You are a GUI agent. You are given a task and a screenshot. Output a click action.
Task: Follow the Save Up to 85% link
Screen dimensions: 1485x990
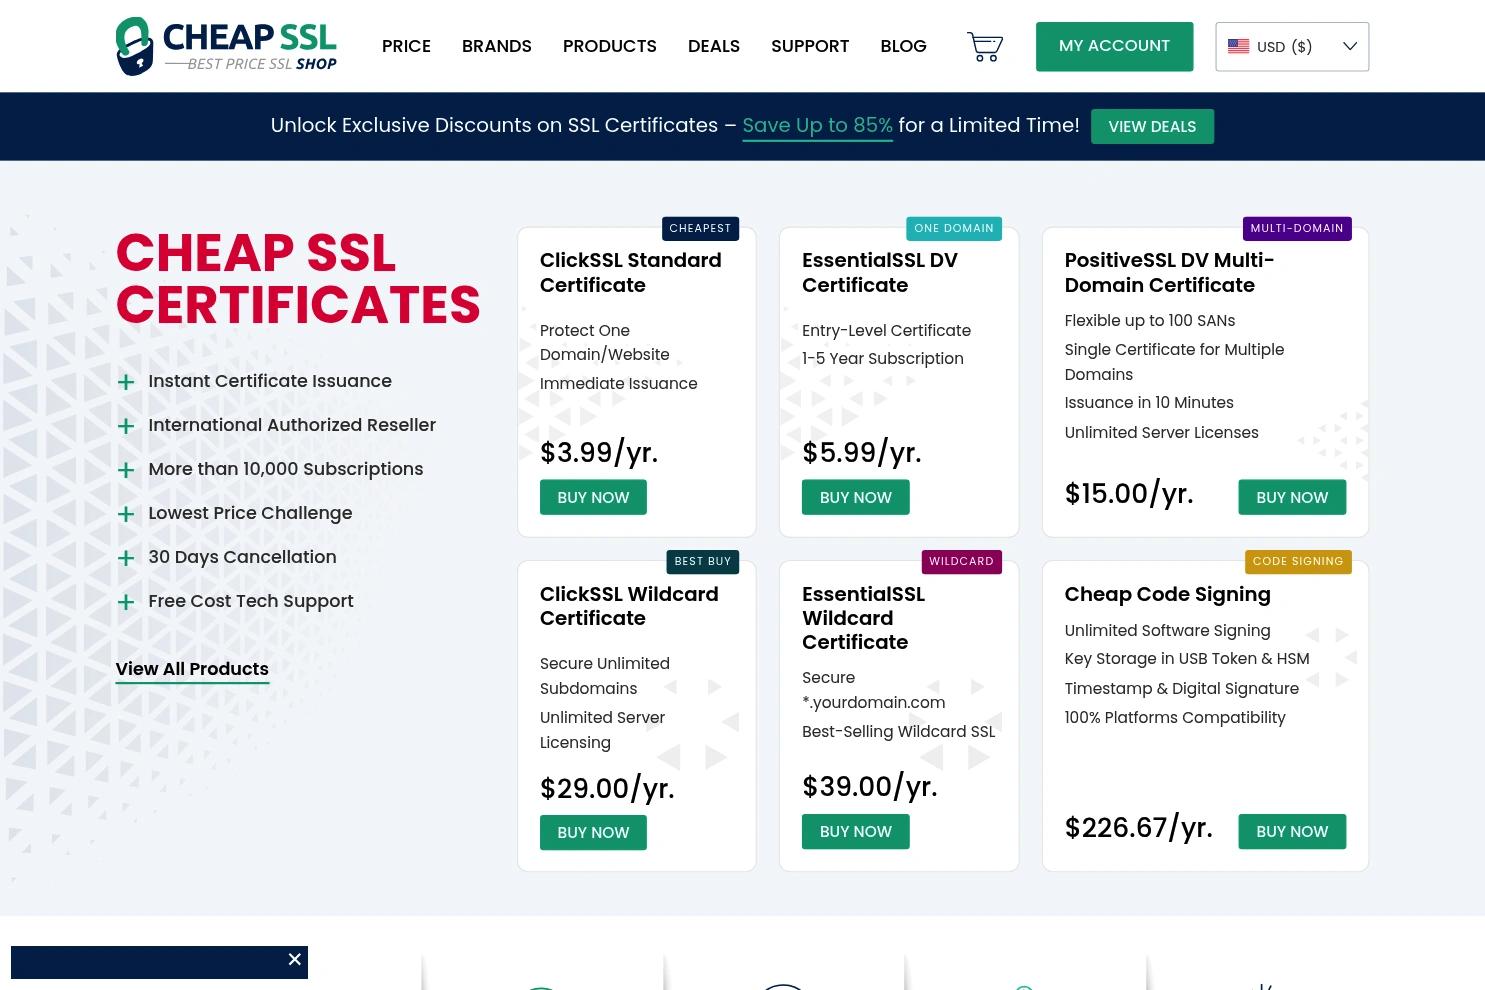pos(817,126)
